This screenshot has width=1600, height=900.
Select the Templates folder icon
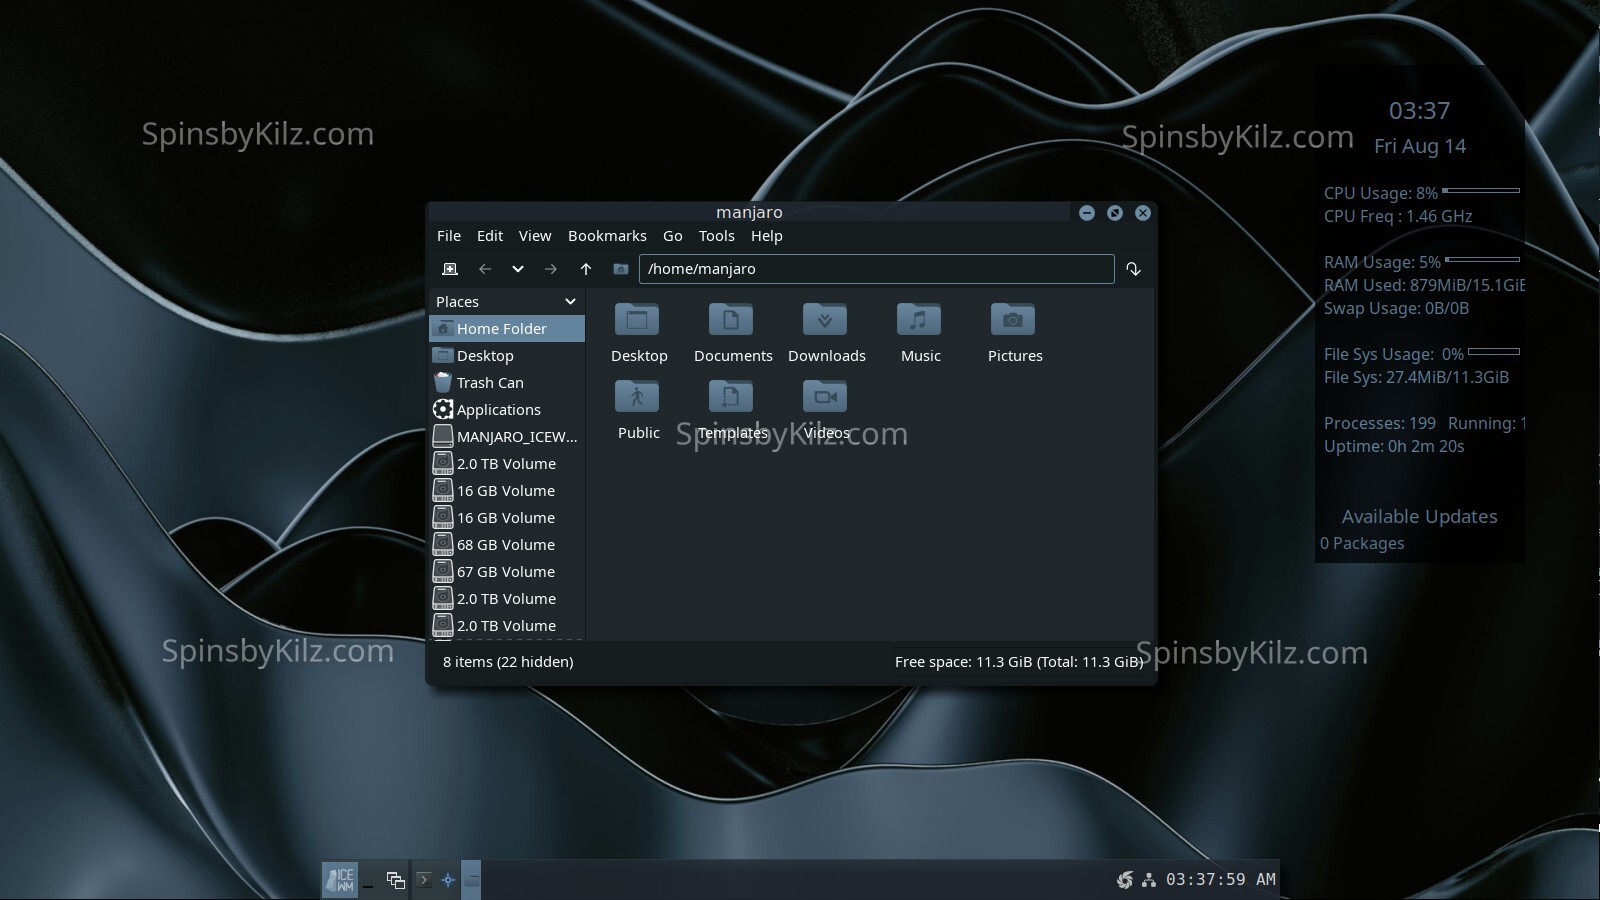point(732,397)
